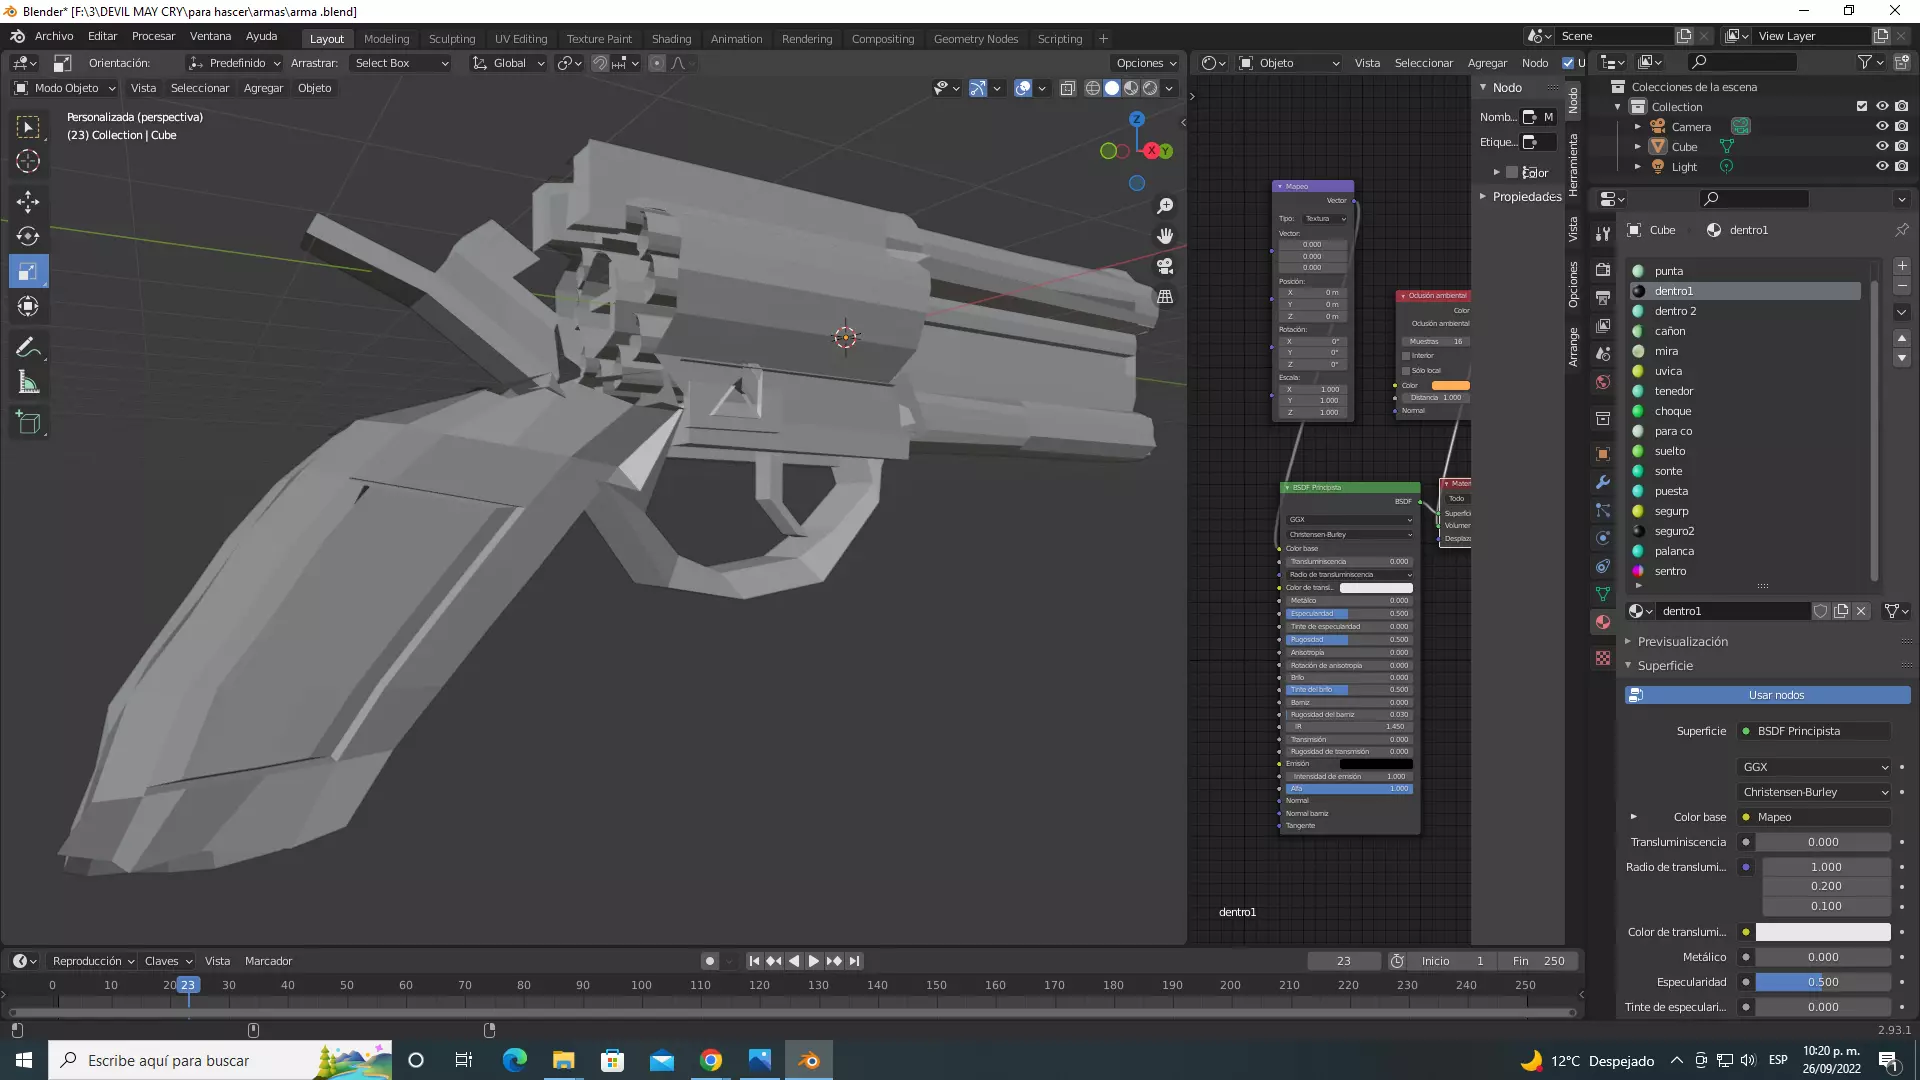Open the GGX distribution dropdown in properties
The image size is (1920, 1080).
point(1815,767)
